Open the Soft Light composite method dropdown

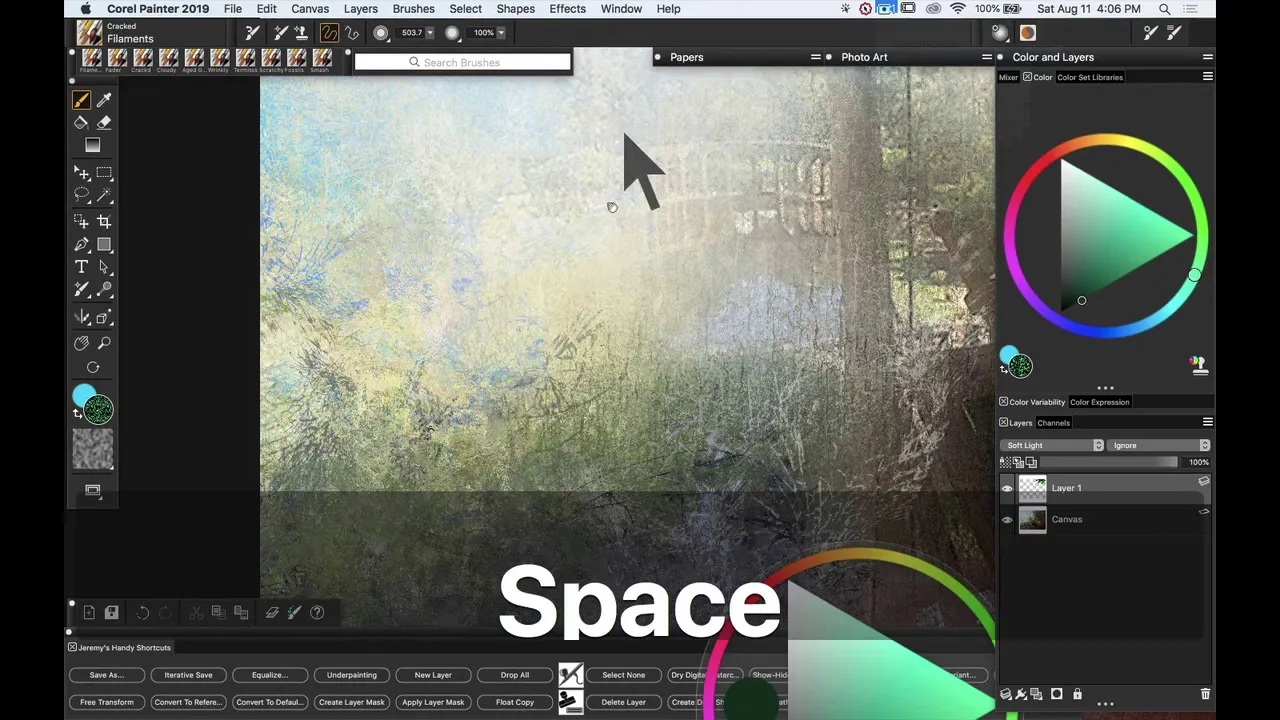click(1053, 445)
